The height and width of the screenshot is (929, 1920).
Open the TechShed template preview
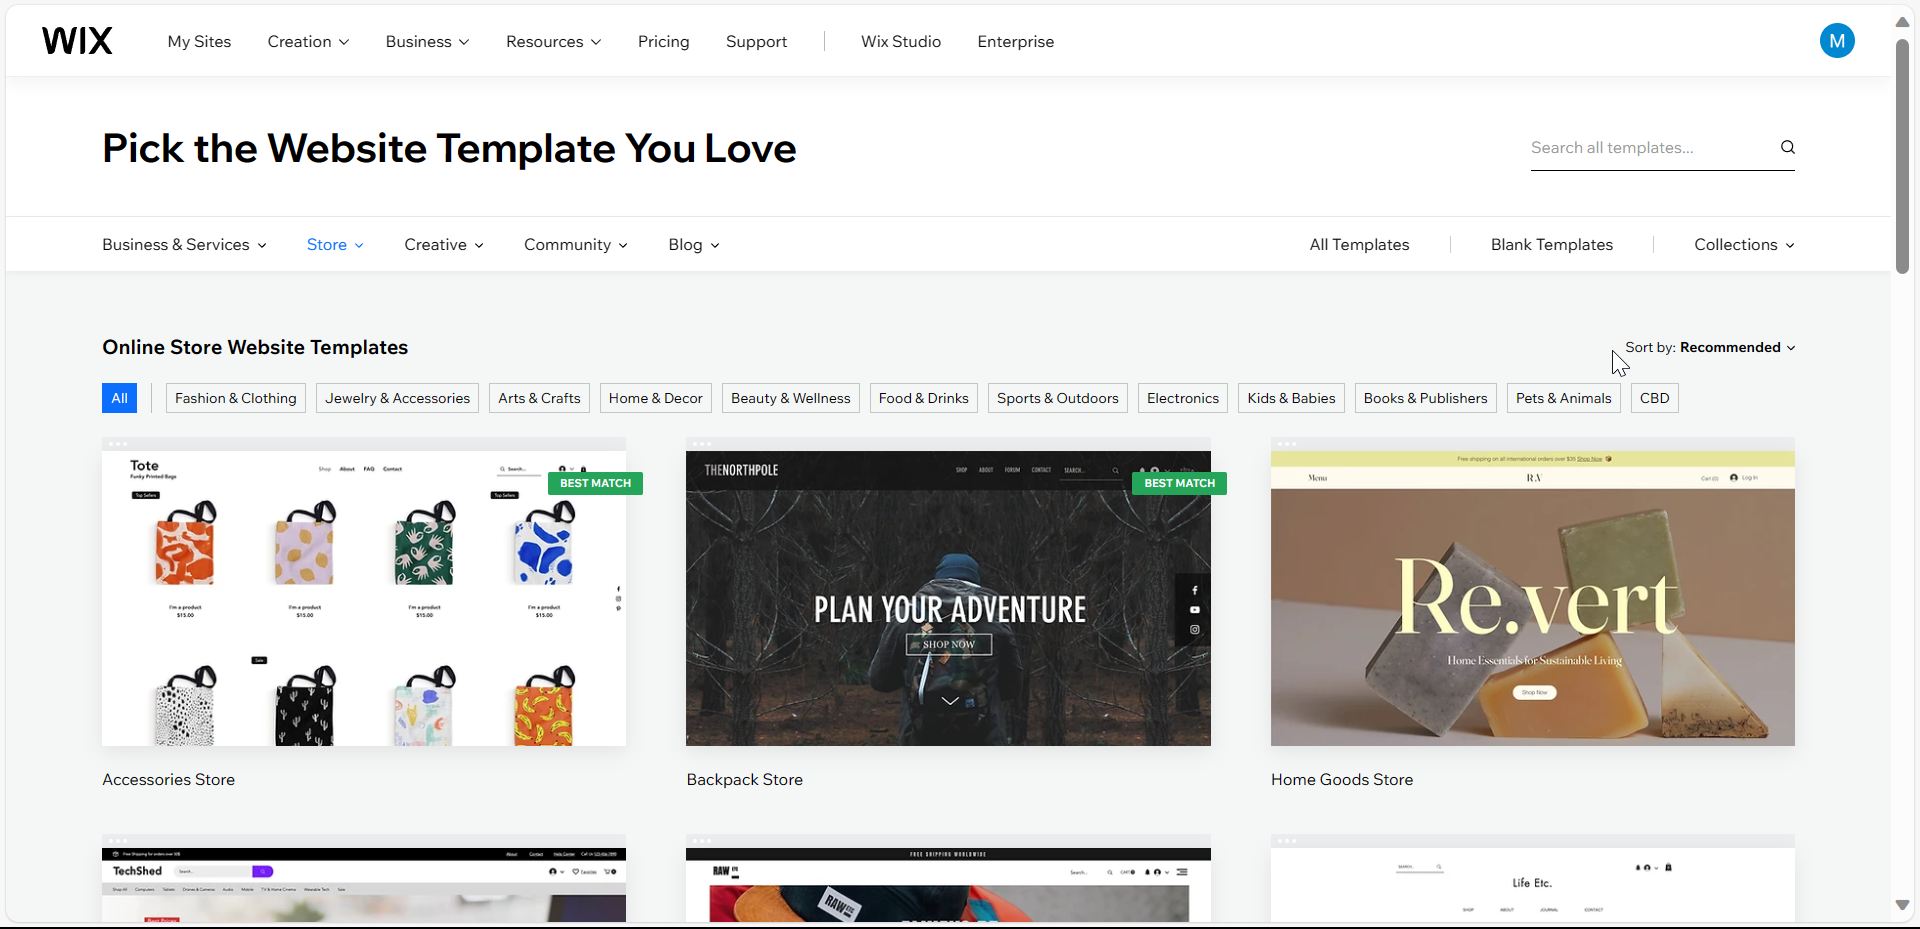(364, 879)
